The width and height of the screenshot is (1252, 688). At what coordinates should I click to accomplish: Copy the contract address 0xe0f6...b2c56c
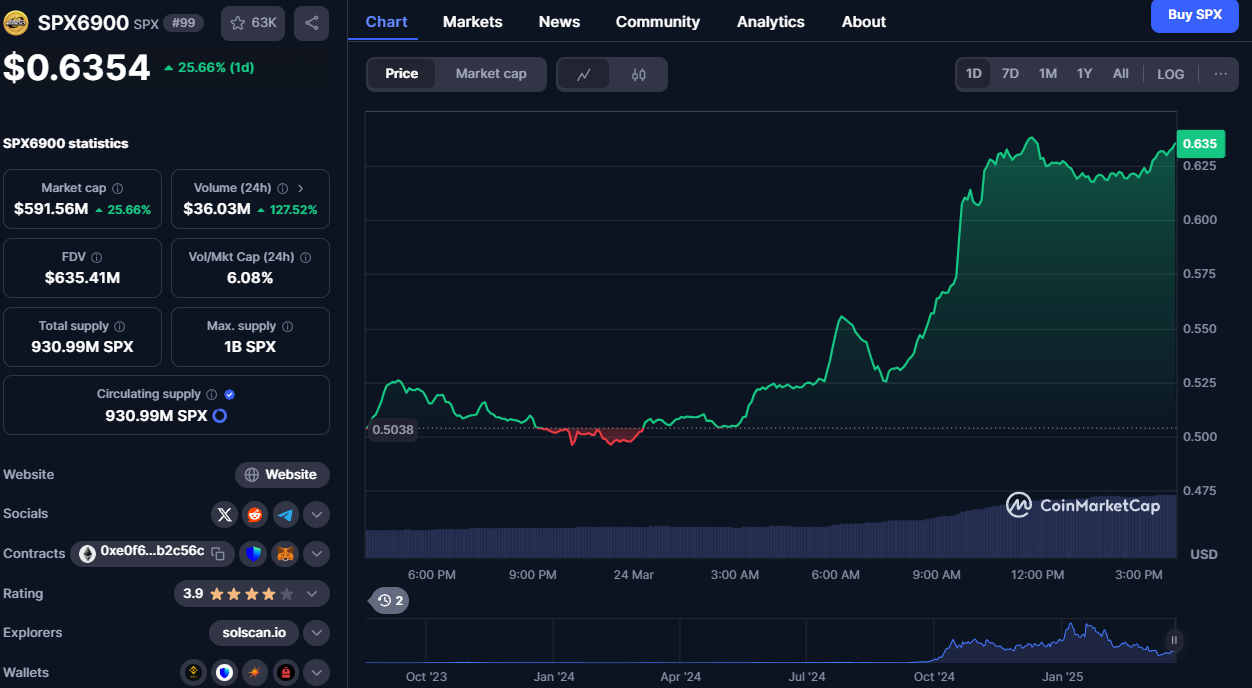[218, 553]
